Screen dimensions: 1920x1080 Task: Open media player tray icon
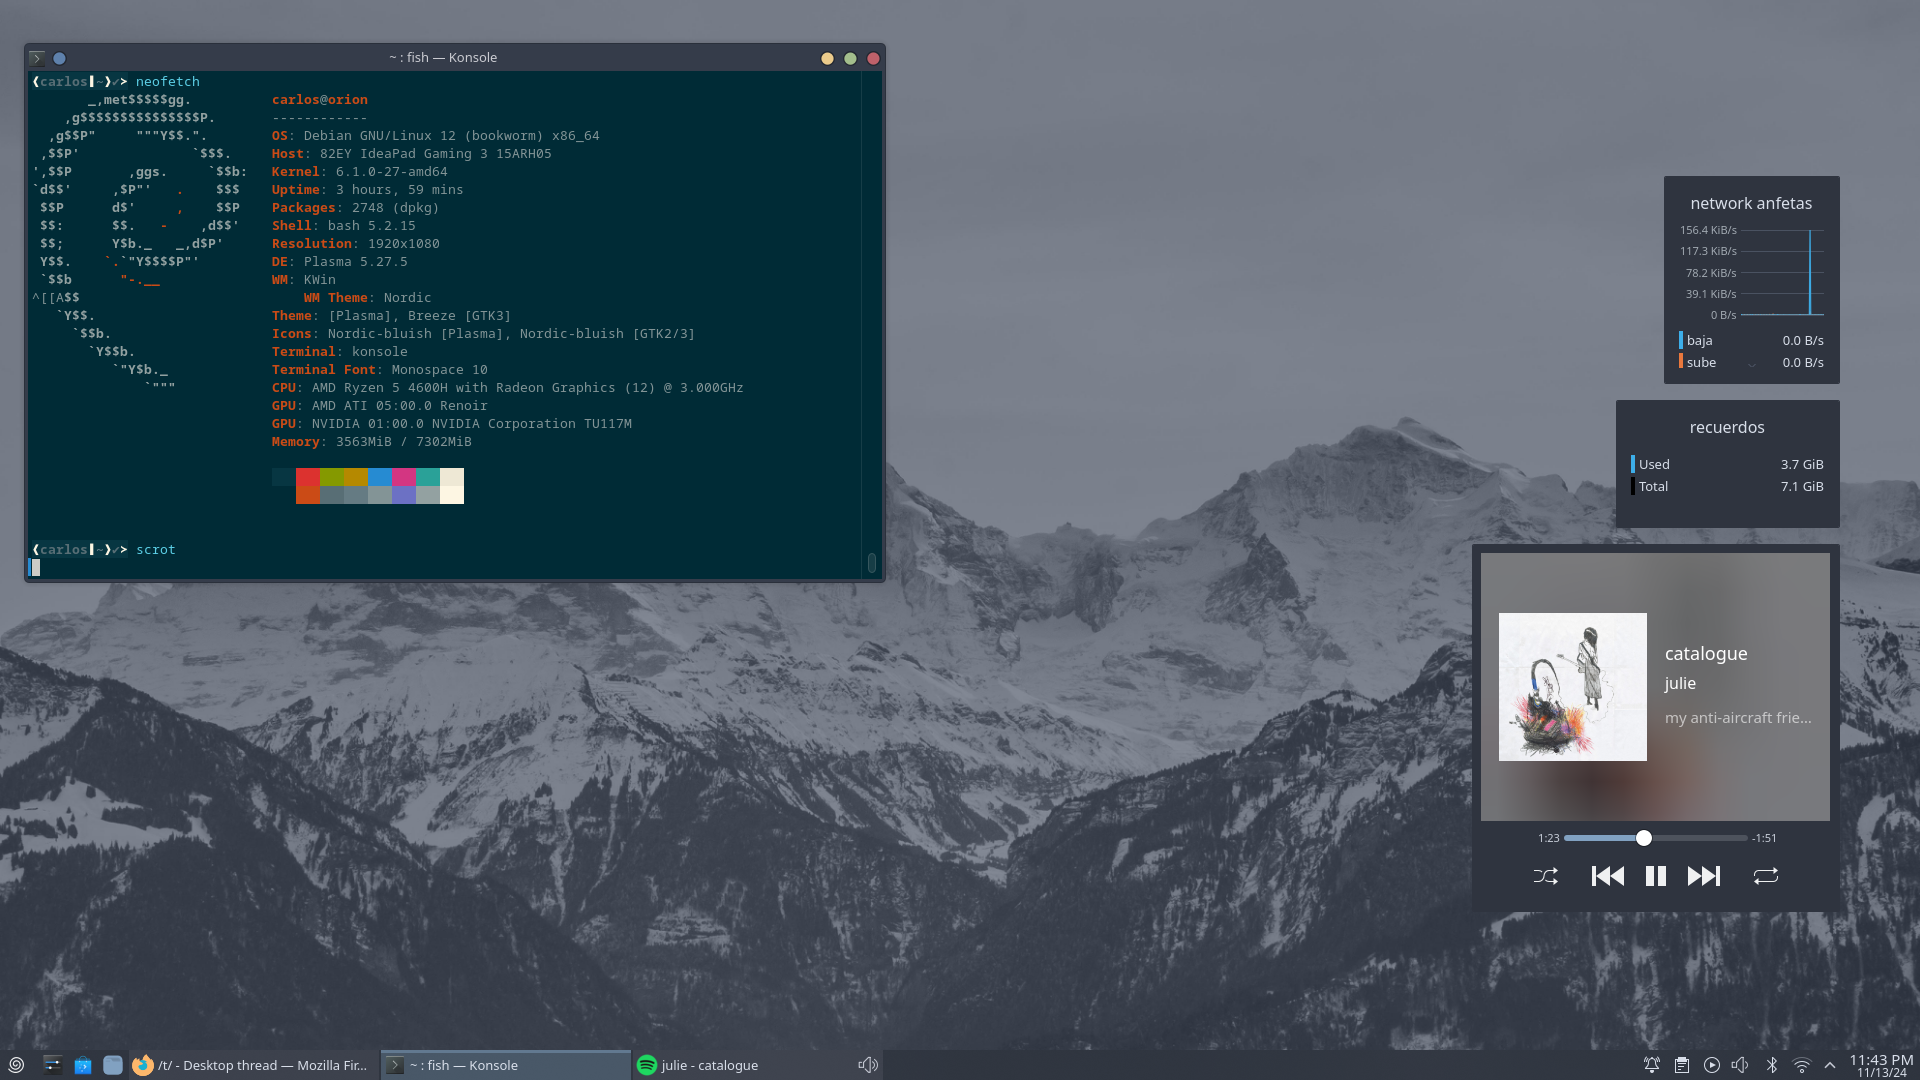[x=1712, y=1065]
